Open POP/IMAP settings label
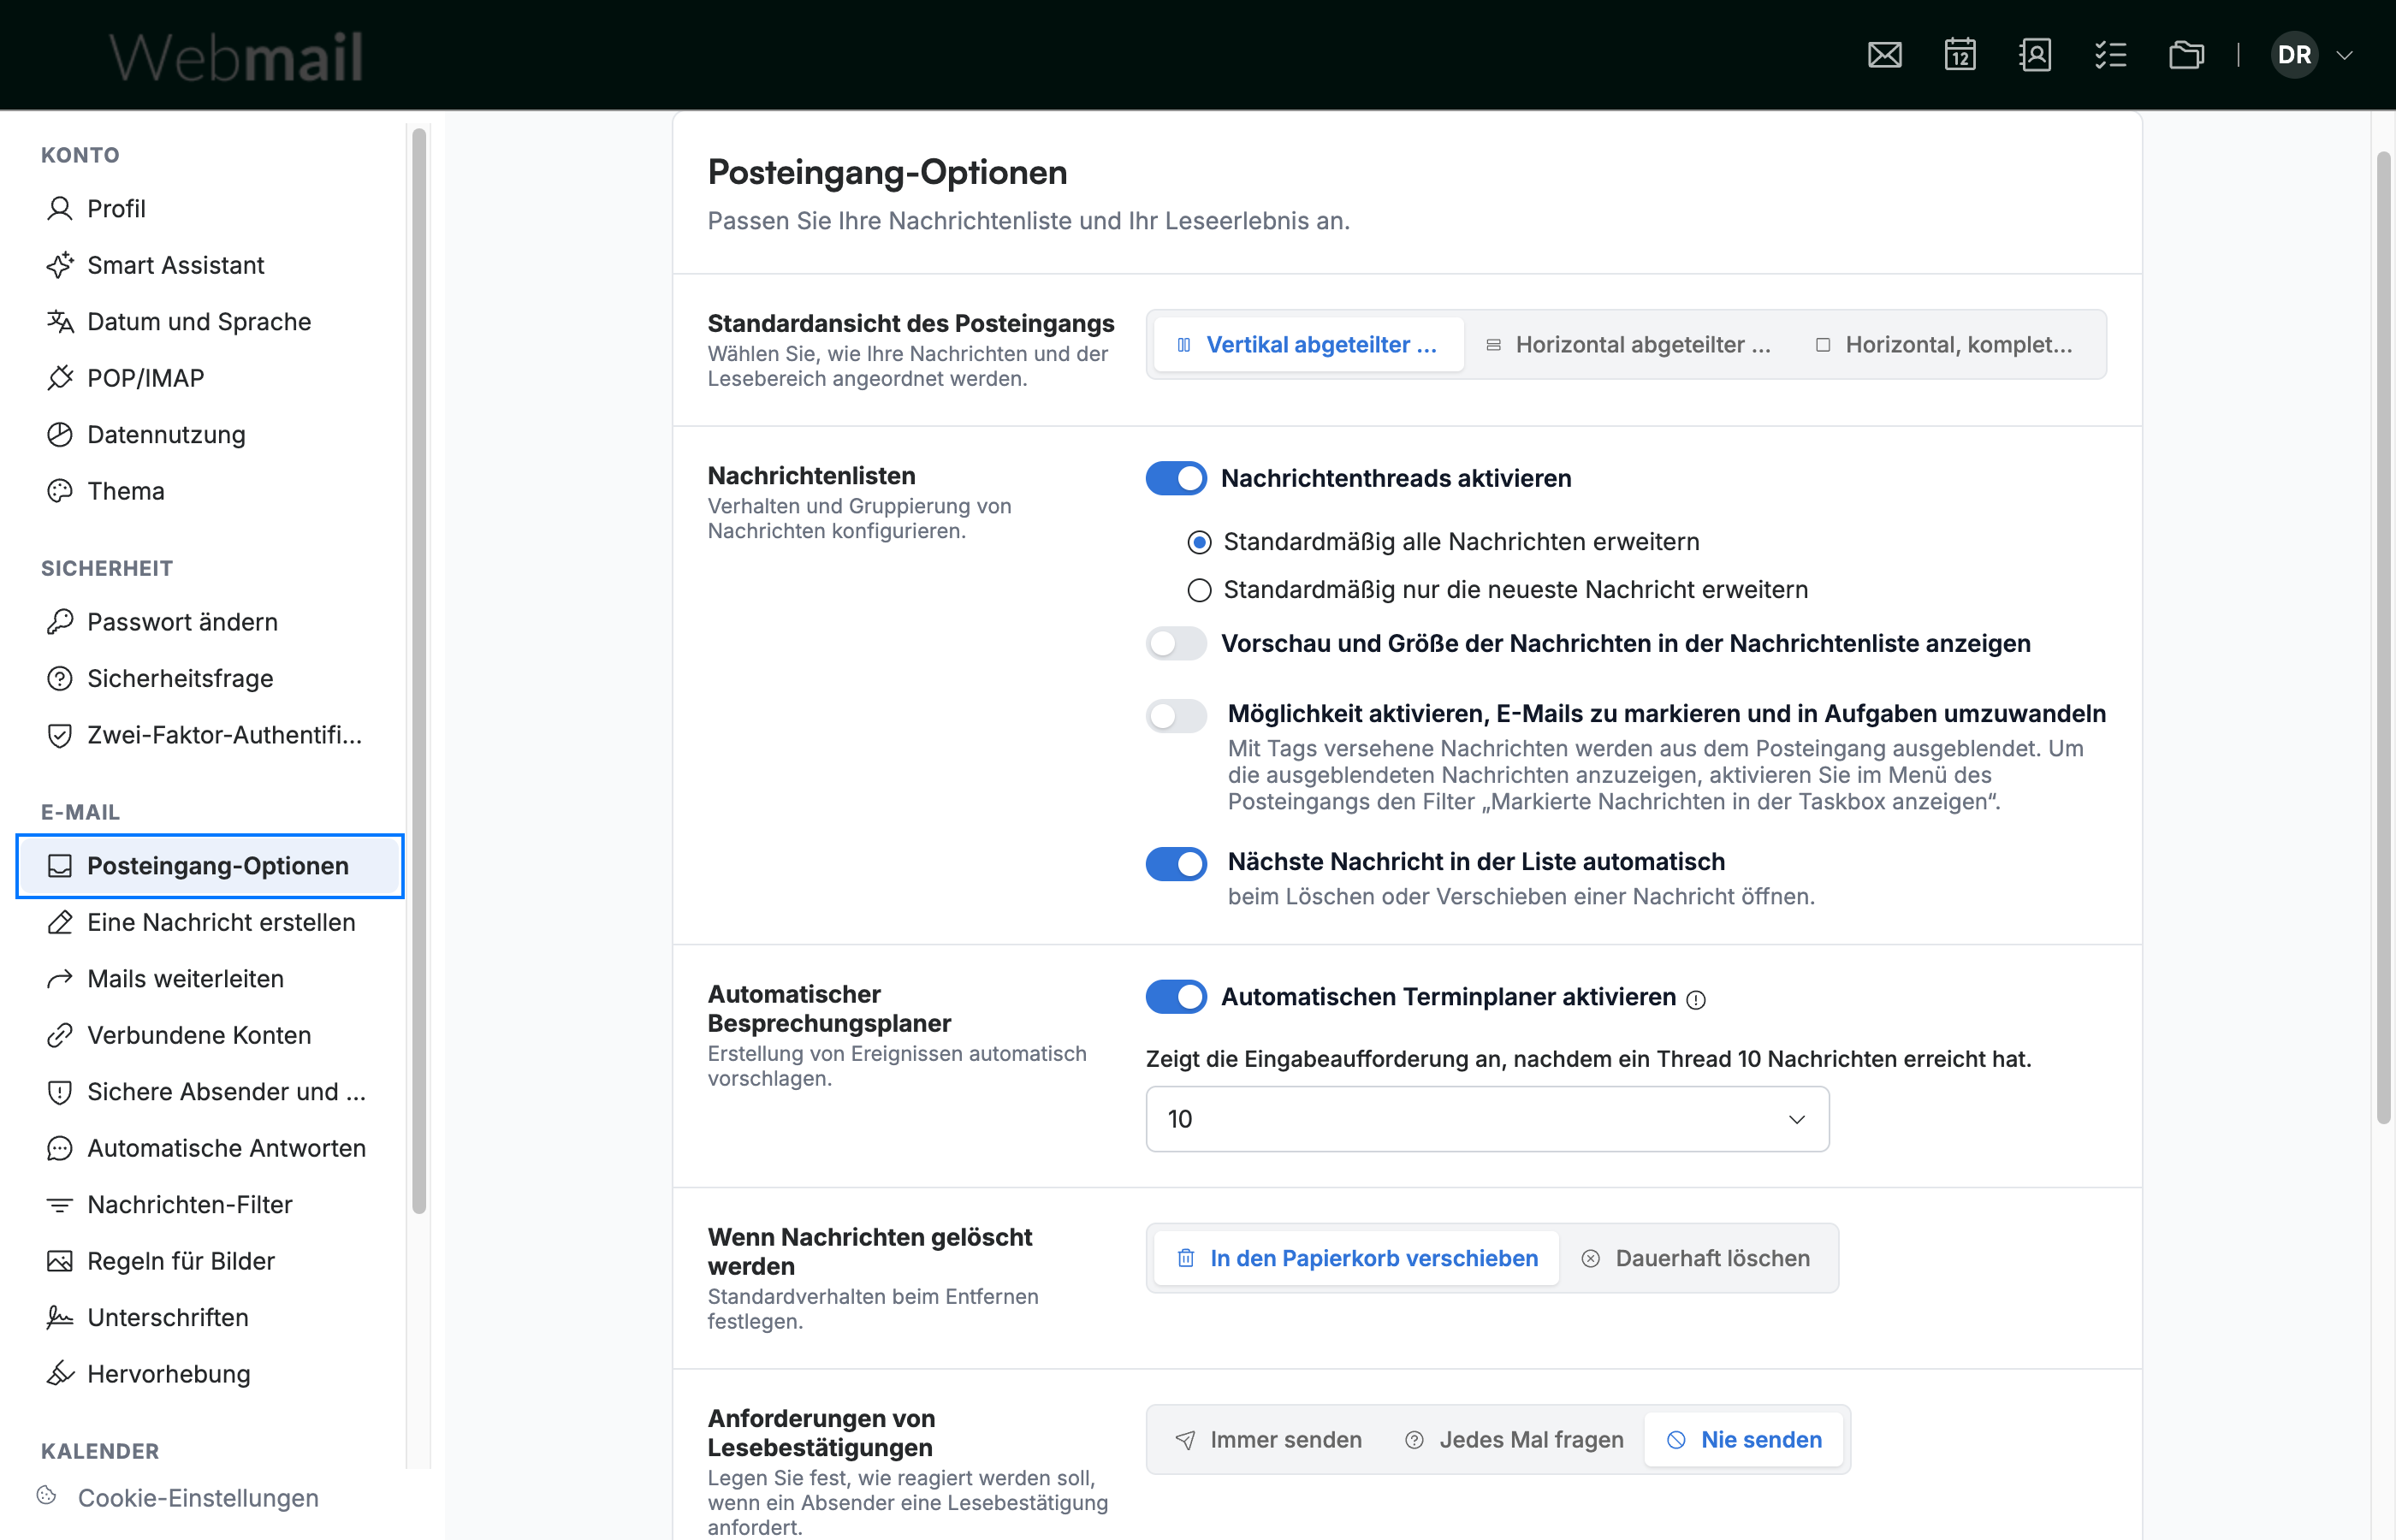 [x=146, y=378]
